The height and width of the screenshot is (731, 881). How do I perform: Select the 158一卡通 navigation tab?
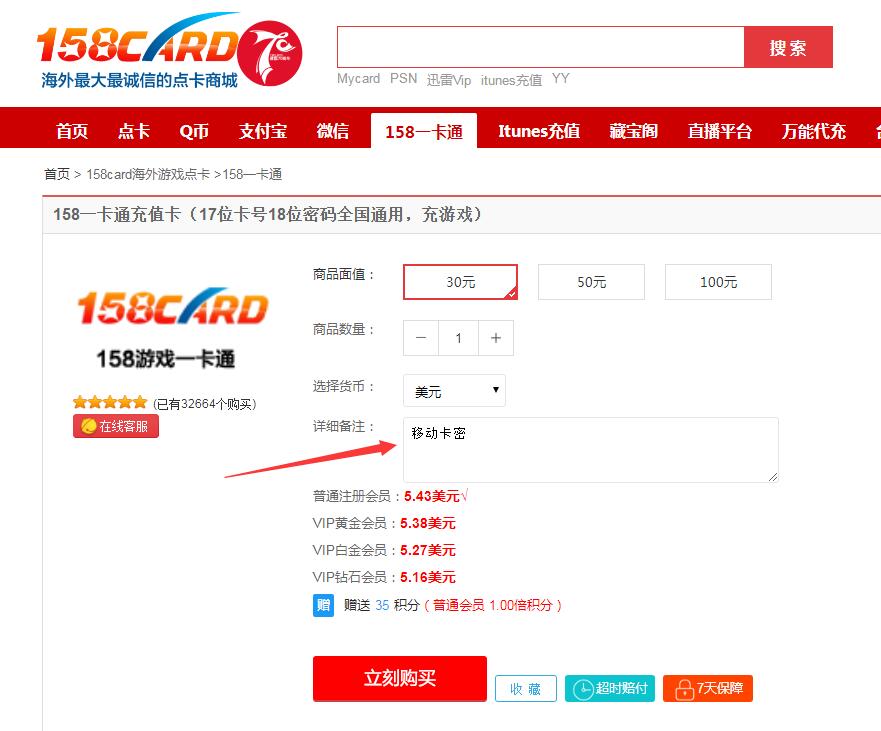point(424,131)
